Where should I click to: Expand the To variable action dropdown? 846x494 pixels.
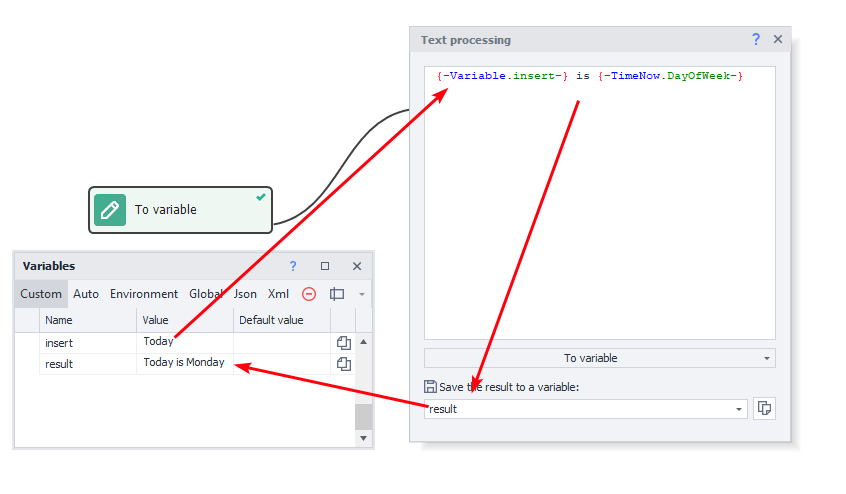tap(767, 358)
